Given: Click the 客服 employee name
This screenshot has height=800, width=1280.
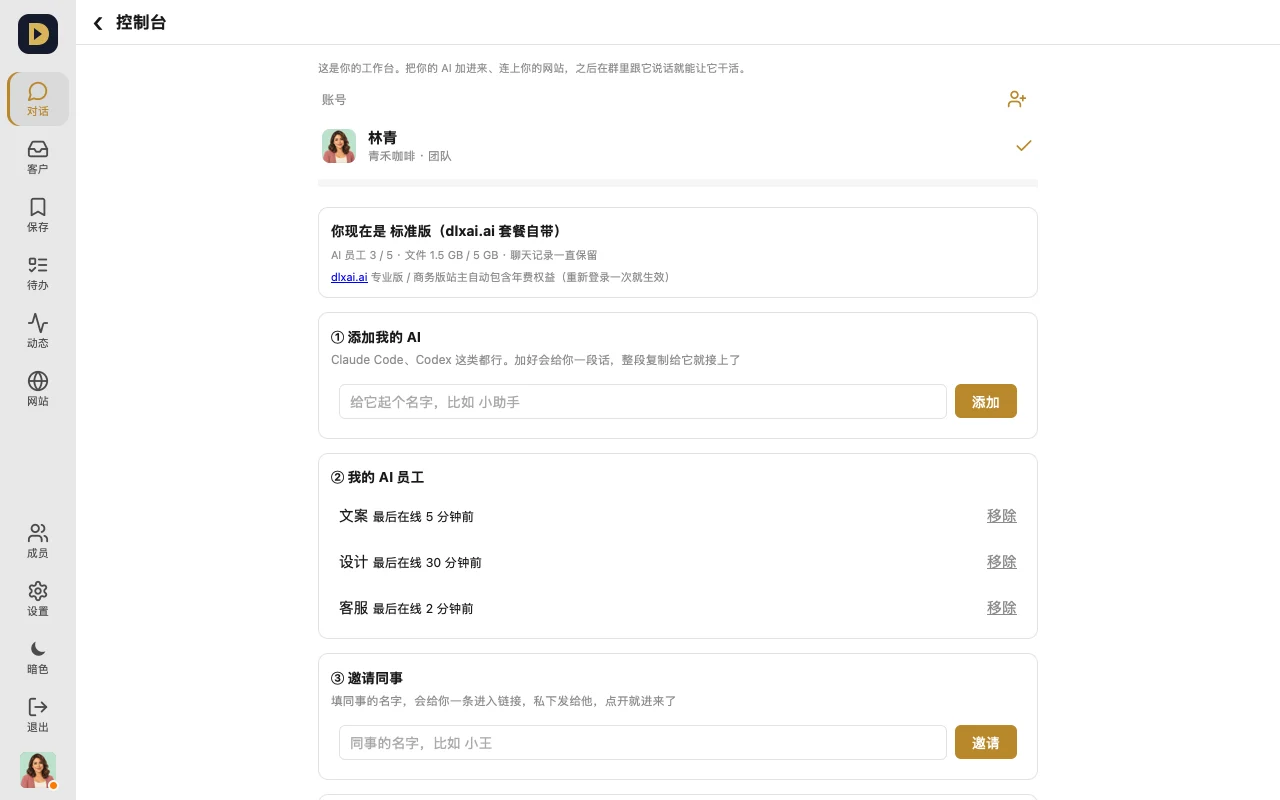Looking at the screenshot, I should click(x=354, y=608).
